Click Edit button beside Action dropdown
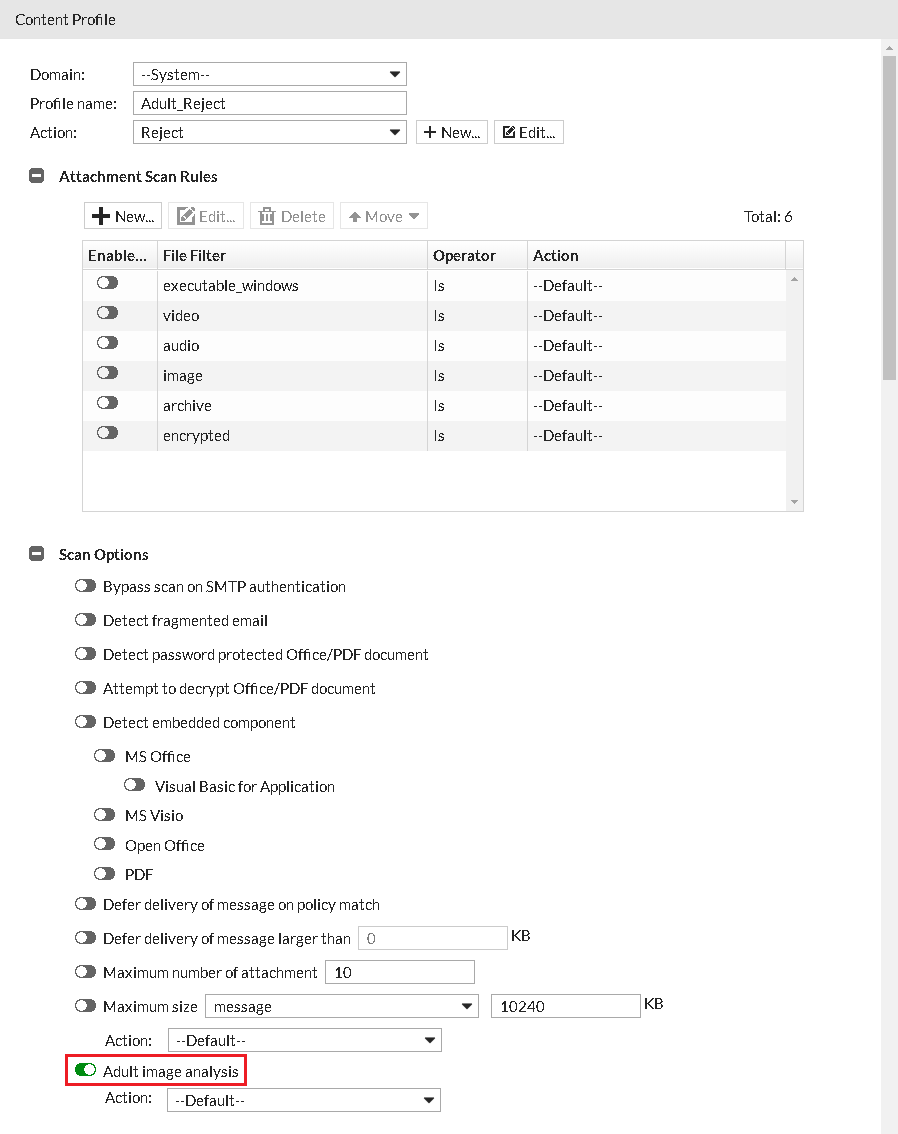Screen dimensions: 898x1134 [529, 132]
